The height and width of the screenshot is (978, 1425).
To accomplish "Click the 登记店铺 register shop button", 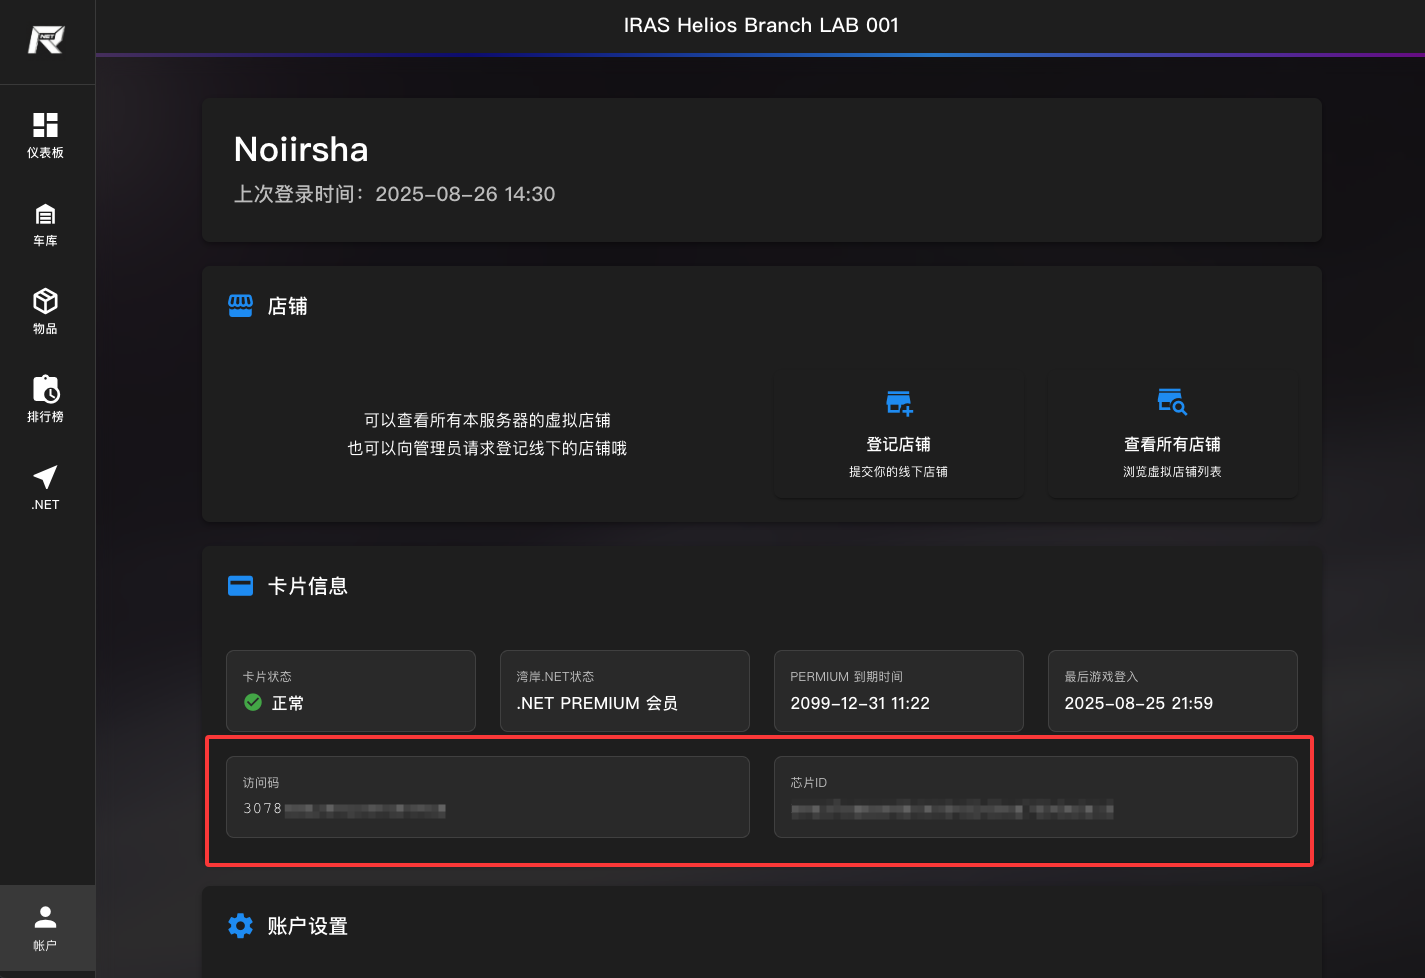I will pyautogui.click(x=898, y=435).
